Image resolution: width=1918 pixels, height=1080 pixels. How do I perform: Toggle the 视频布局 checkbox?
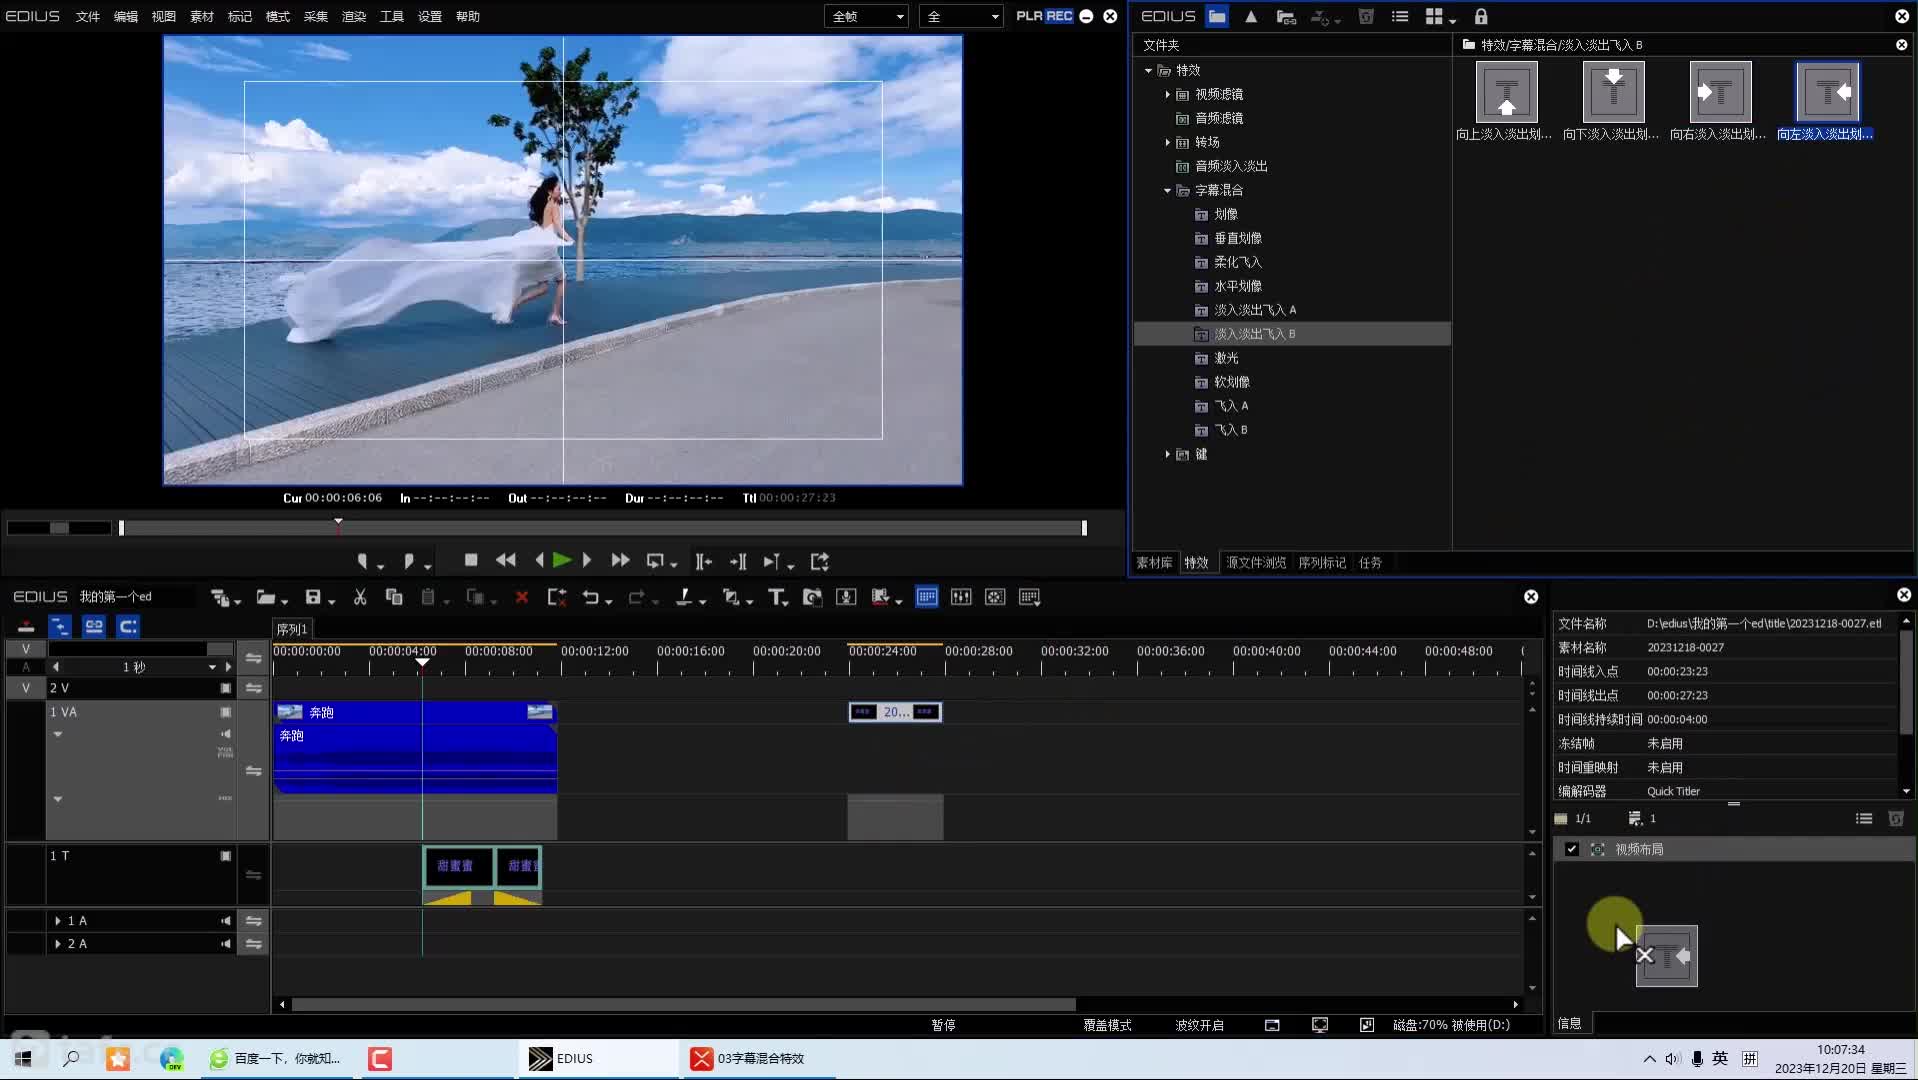click(x=1572, y=849)
